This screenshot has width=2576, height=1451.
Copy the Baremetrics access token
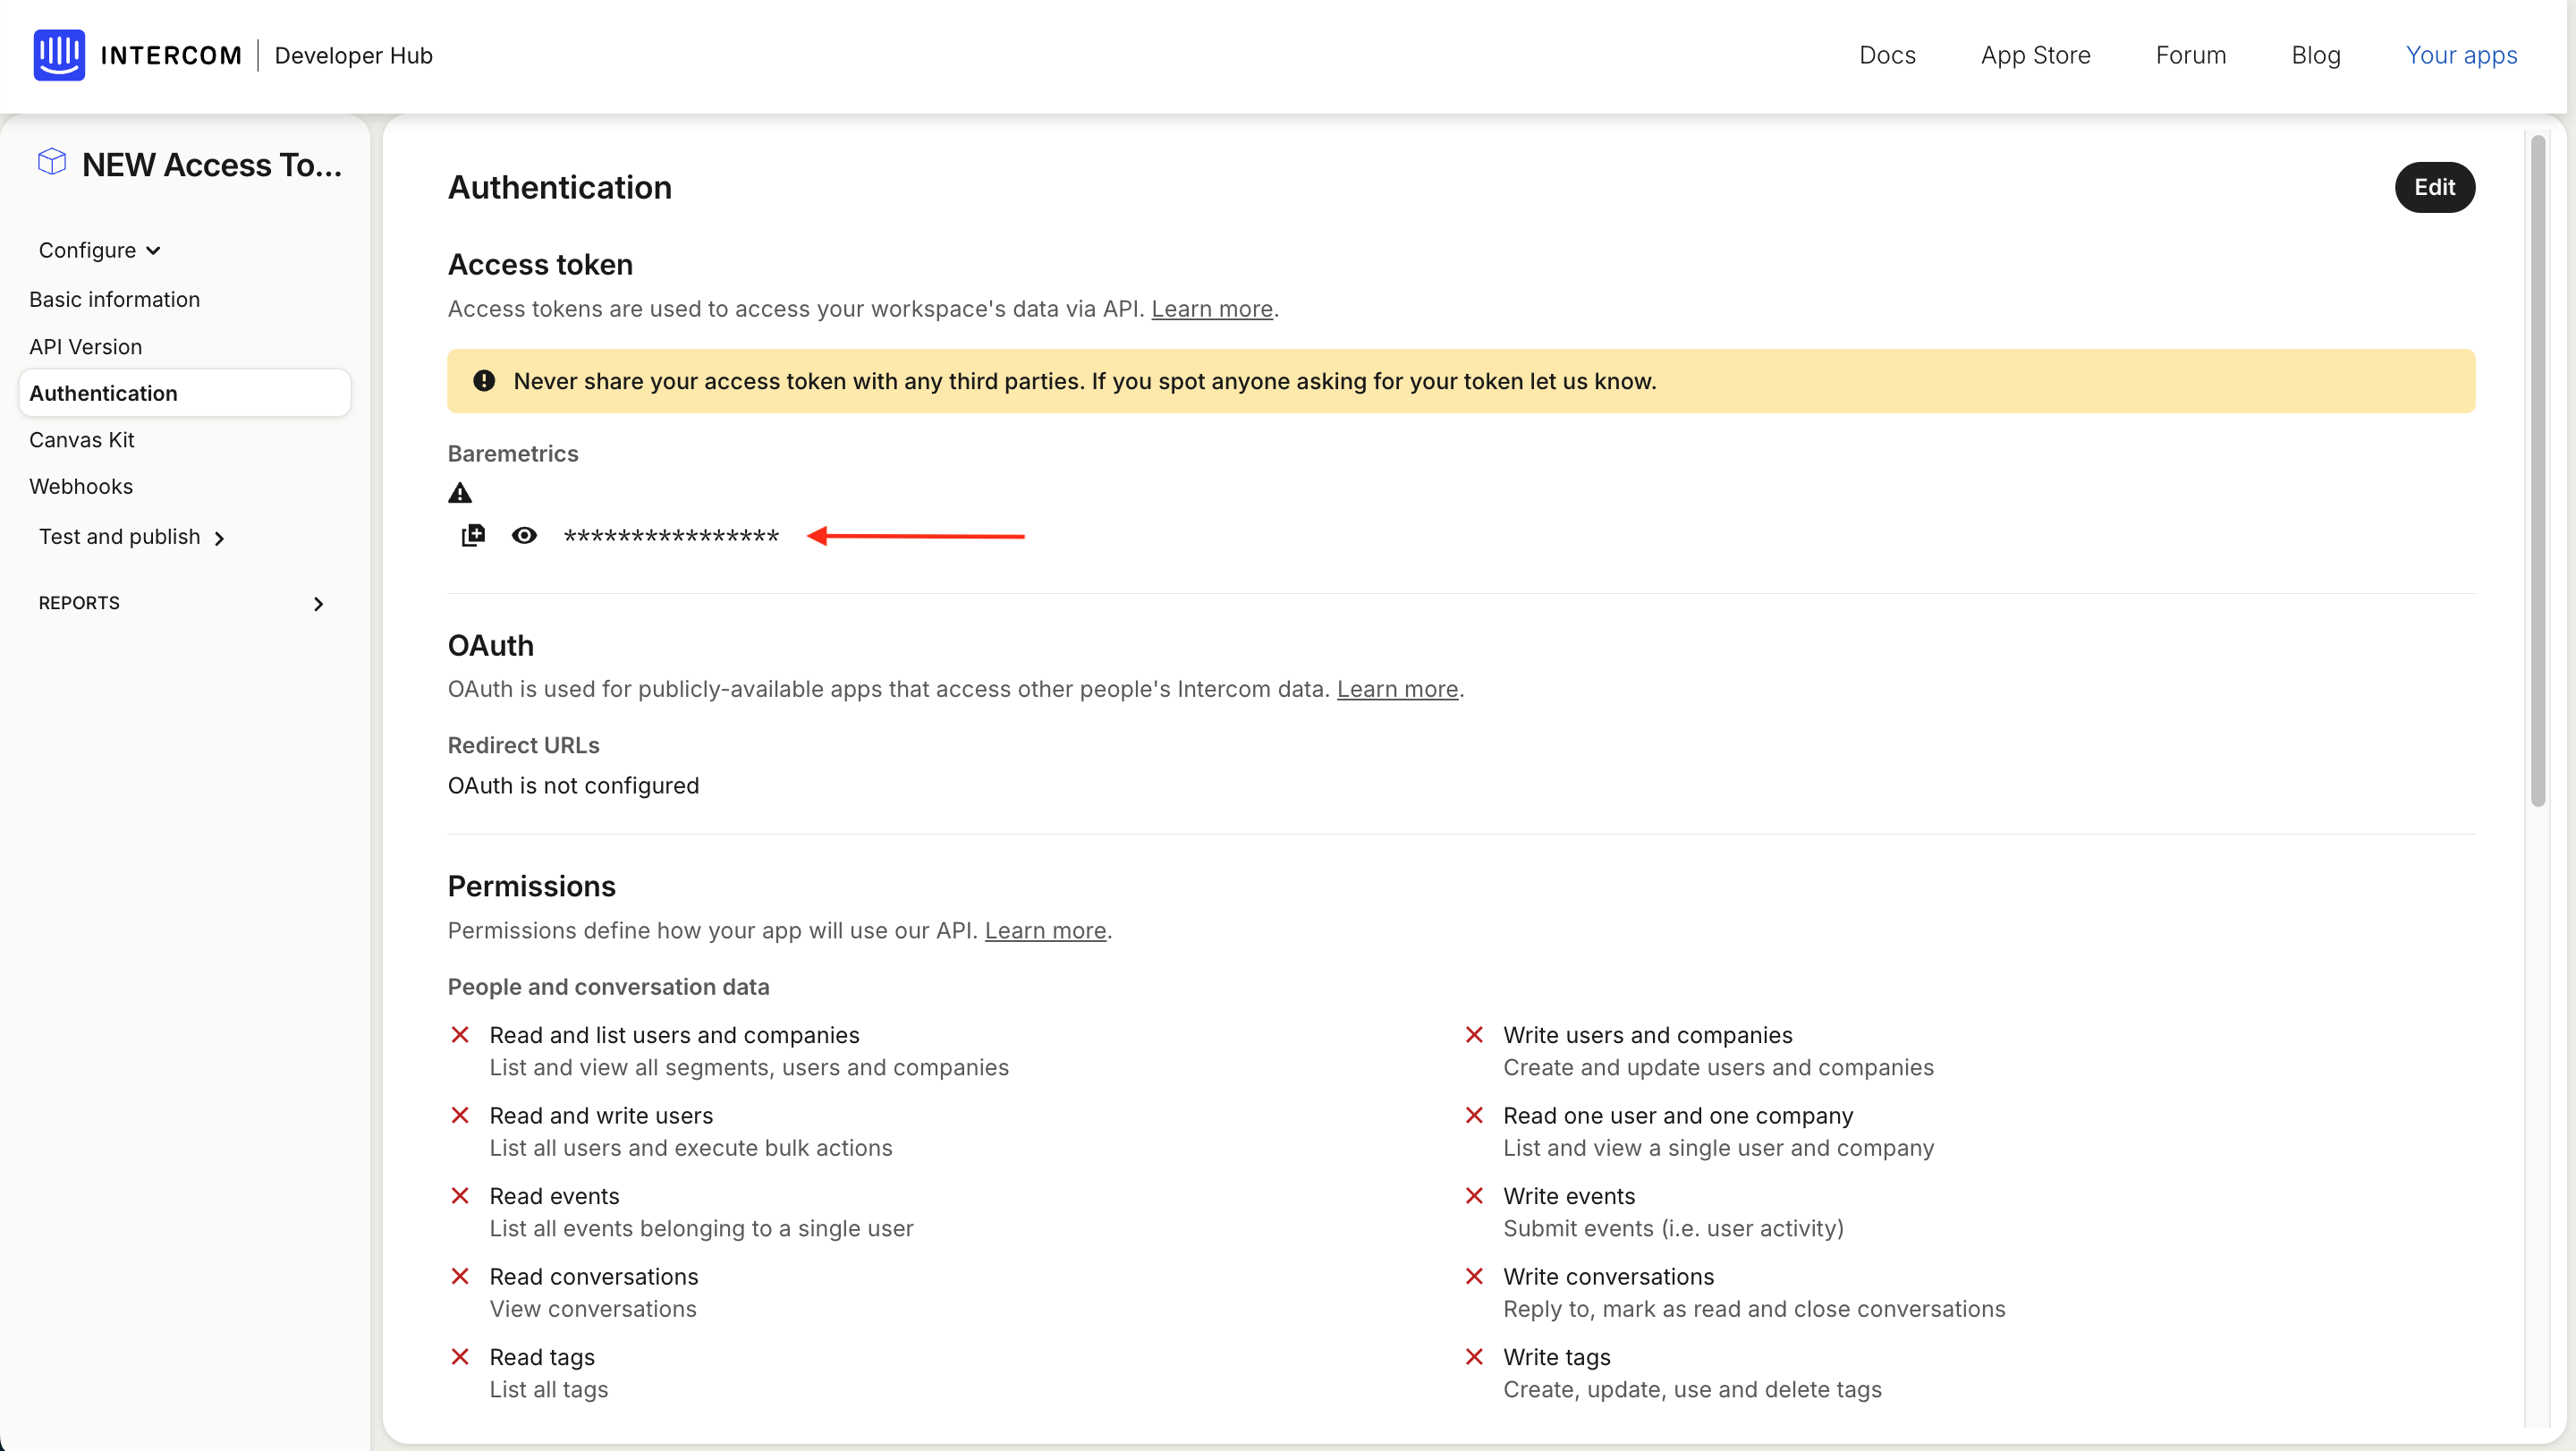point(473,536)
